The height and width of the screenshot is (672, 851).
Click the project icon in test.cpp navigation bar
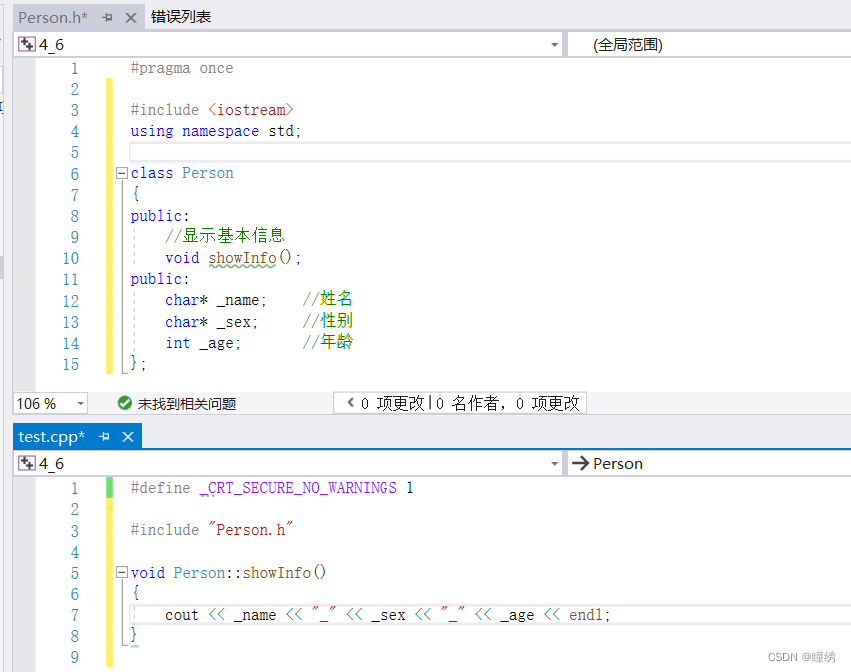27,463
